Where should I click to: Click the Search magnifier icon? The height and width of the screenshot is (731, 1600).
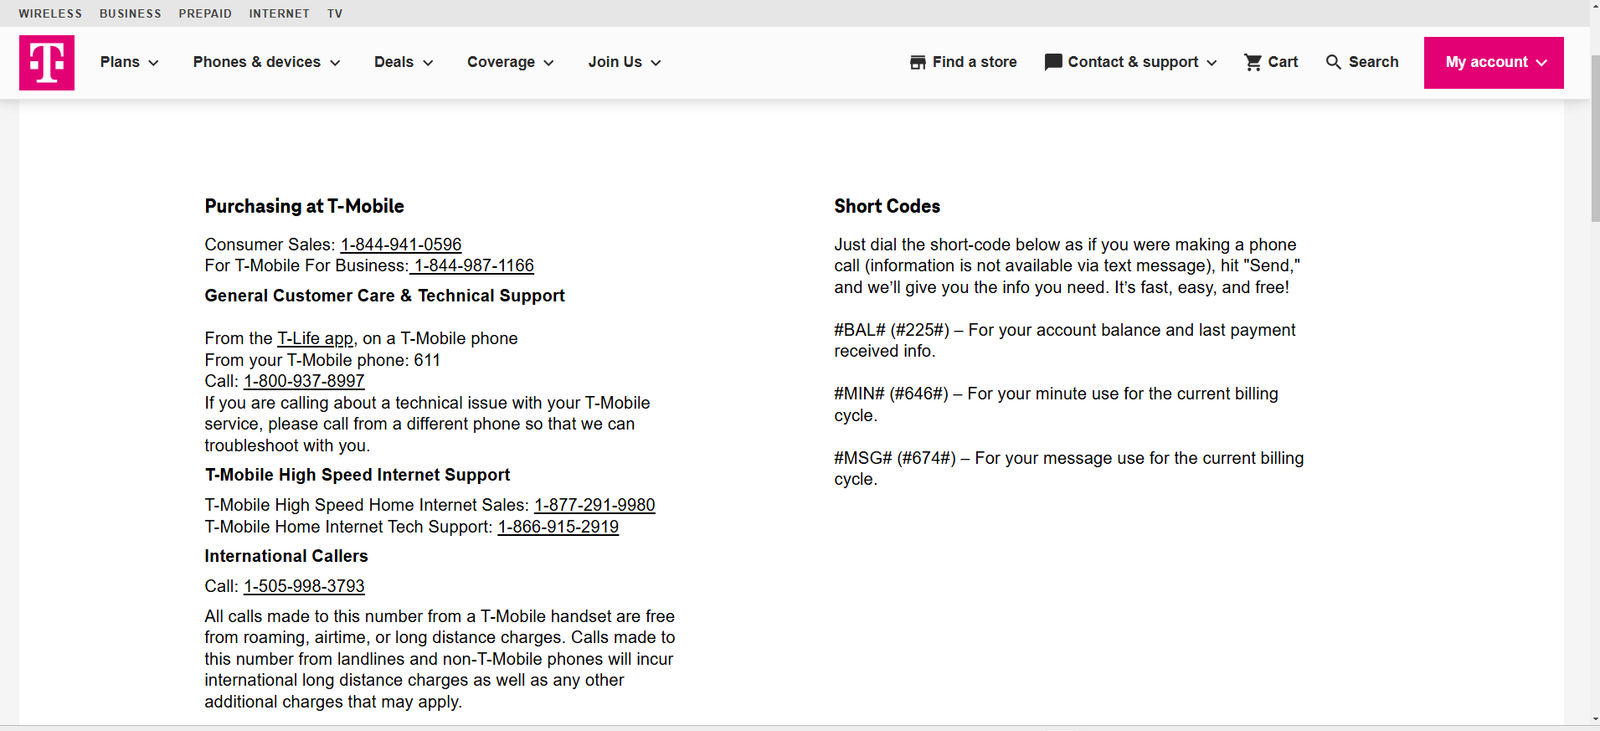tap(1333, 61)
